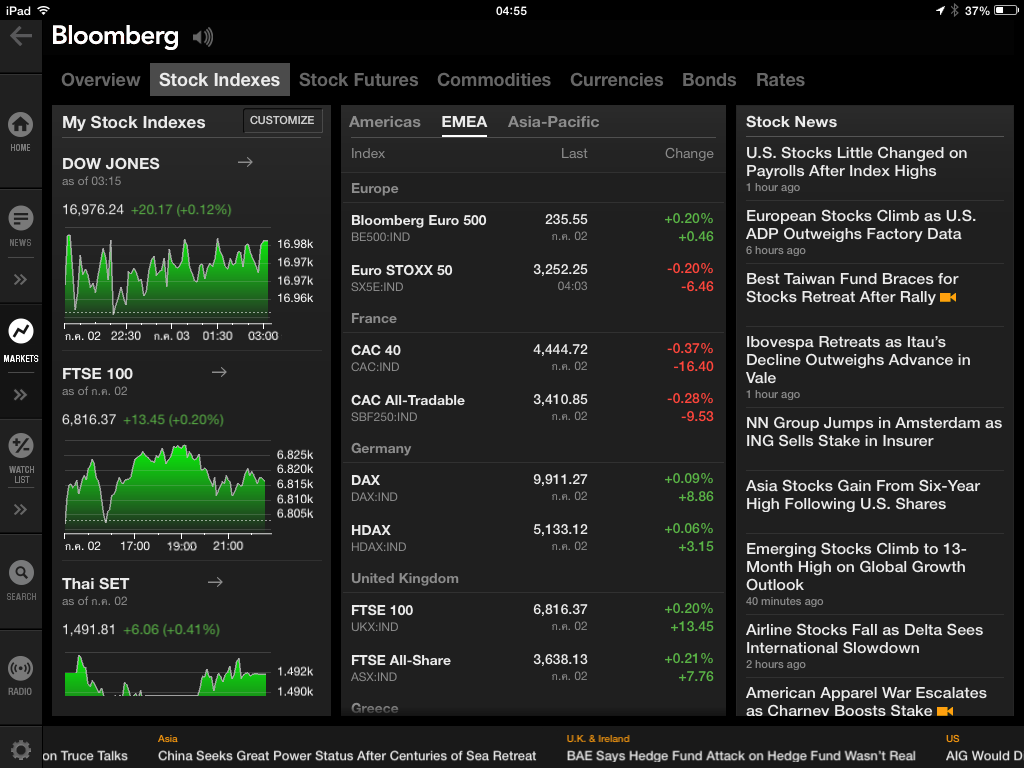The image size is (1024, 768).
Task: Click the Last column header
Action: [x=574, y=153]
